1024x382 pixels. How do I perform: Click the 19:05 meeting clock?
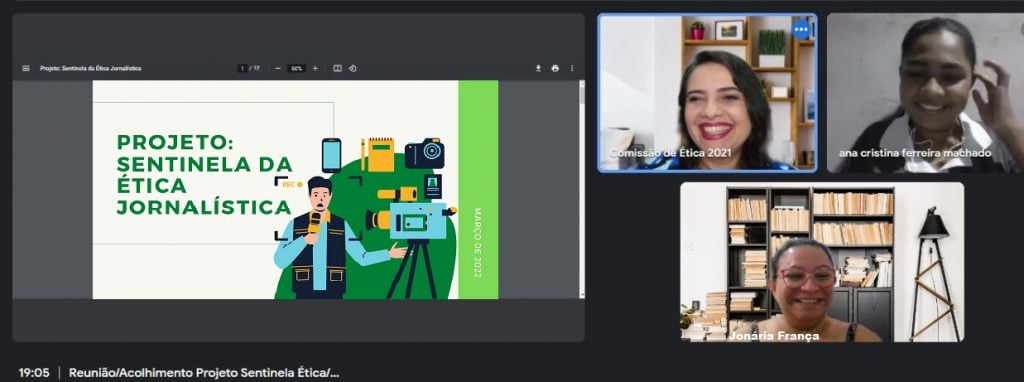[x=34, y=373]
